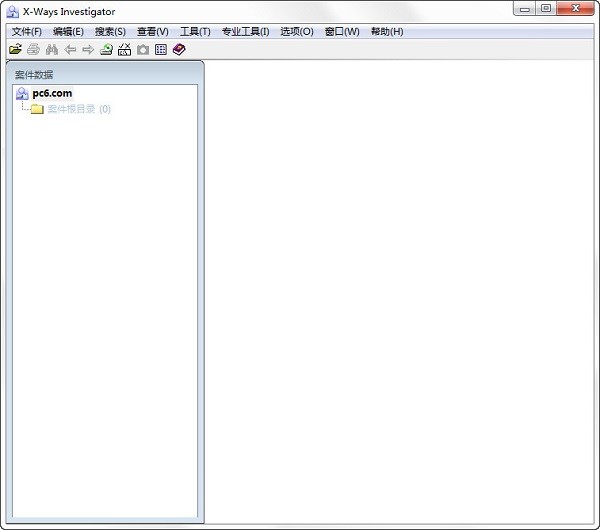Screen dimensions: 600x530
Task: Close the X-Ways Investigator window
Action: click(x=576, y=8)
